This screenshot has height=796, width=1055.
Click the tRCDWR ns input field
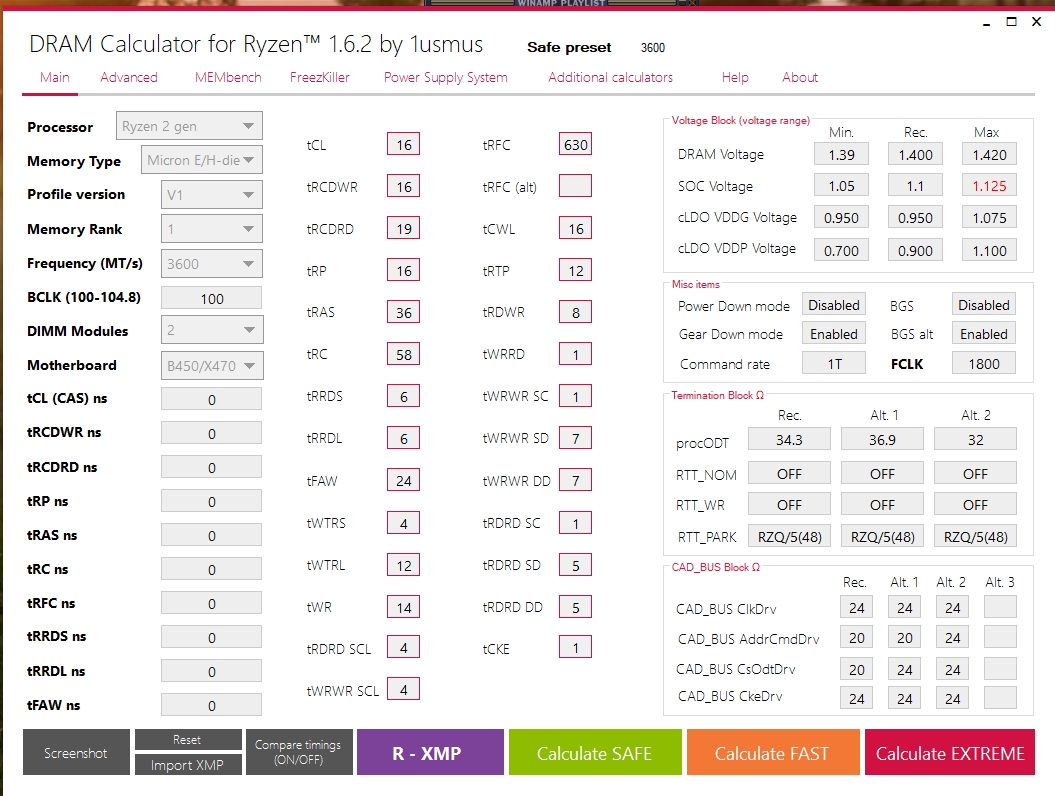[211, 433]
